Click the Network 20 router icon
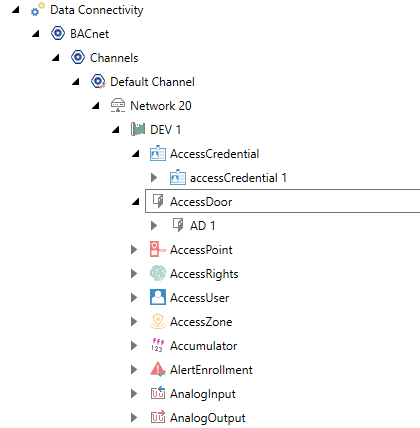The width and height of the screenshot is (420, 428). [x=118, y=105]
